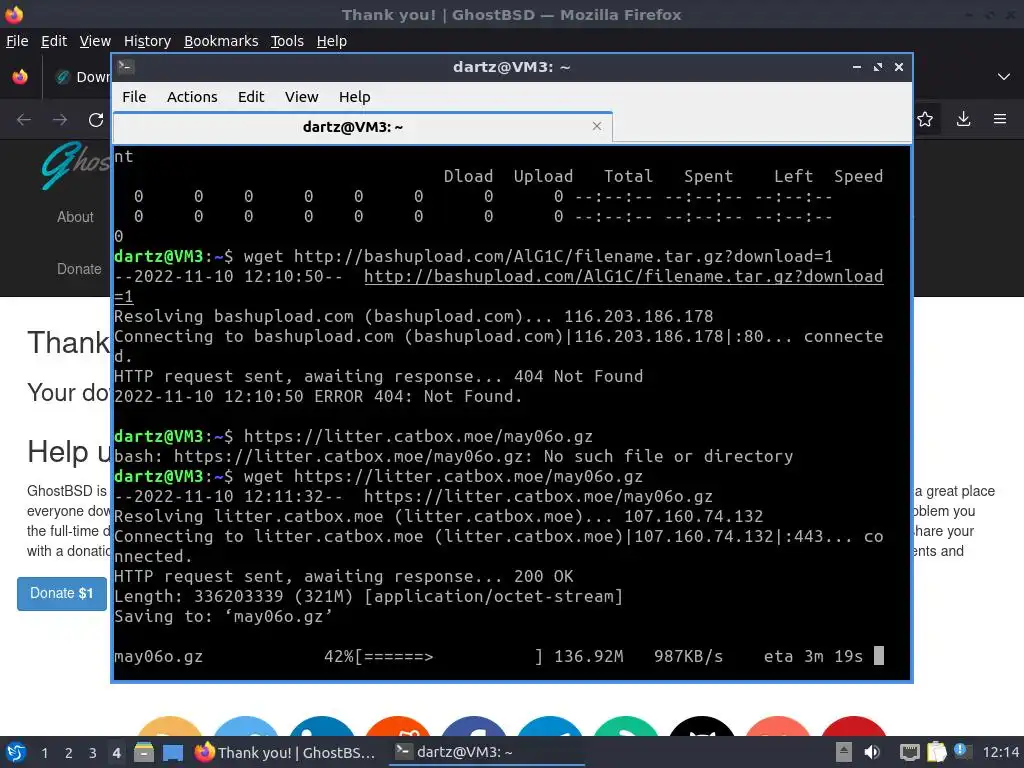Open Firefox History menu
The height and width of the screenshot is (768, 1024).
[147, 41]
